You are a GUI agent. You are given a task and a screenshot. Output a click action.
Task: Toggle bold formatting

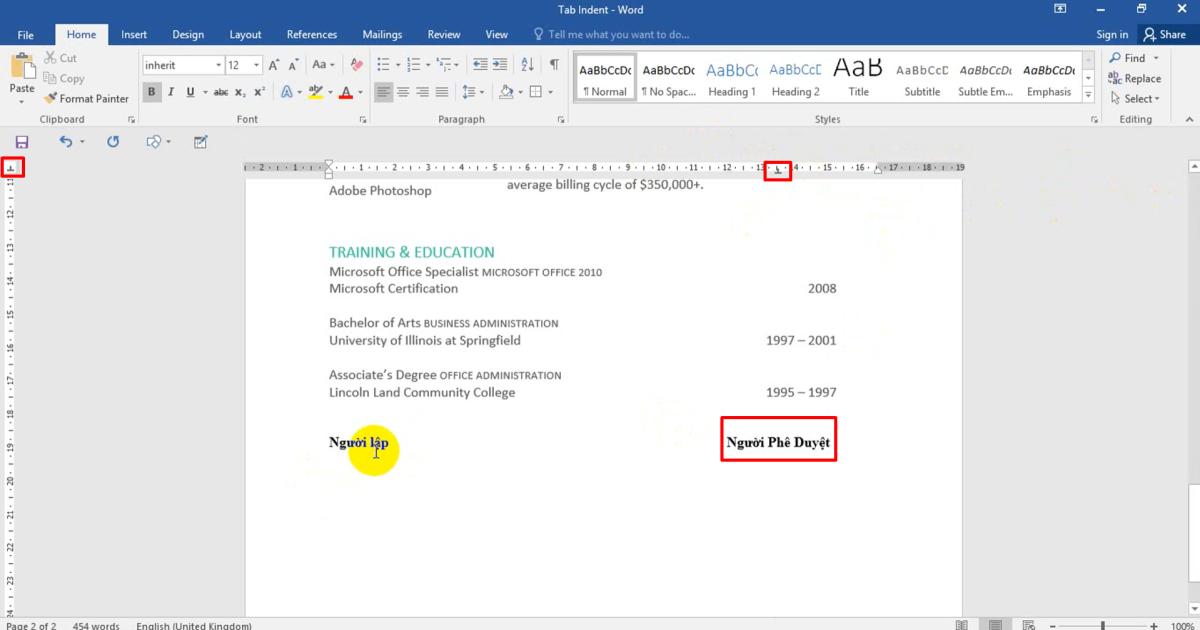tap(152, 92)
